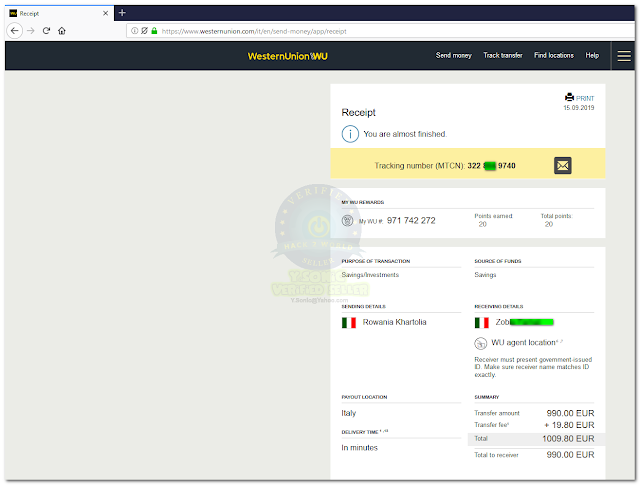The image size is (640, 485).
Task: Click the Italy flag next to Rowania Khartolia
Action: pos(349,323)
